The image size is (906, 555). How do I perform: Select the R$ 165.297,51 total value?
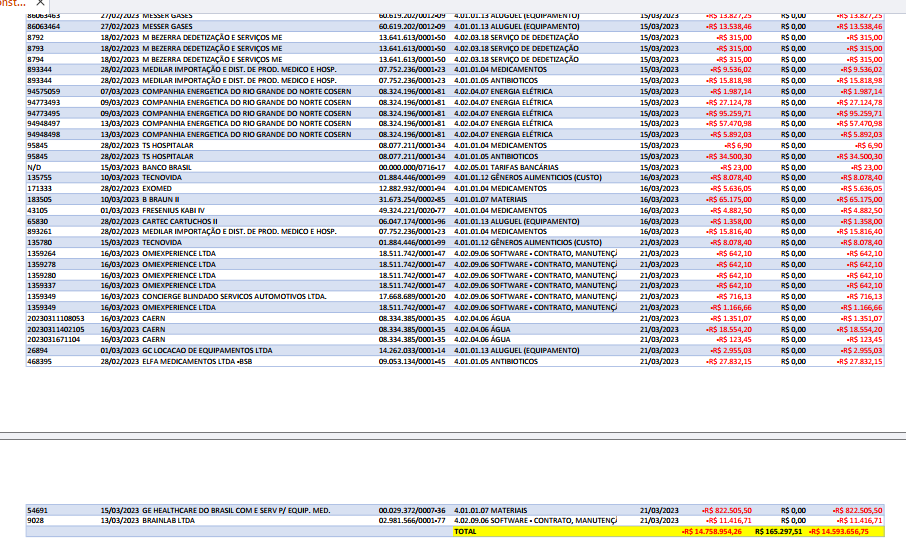click(x=780, y=532)
